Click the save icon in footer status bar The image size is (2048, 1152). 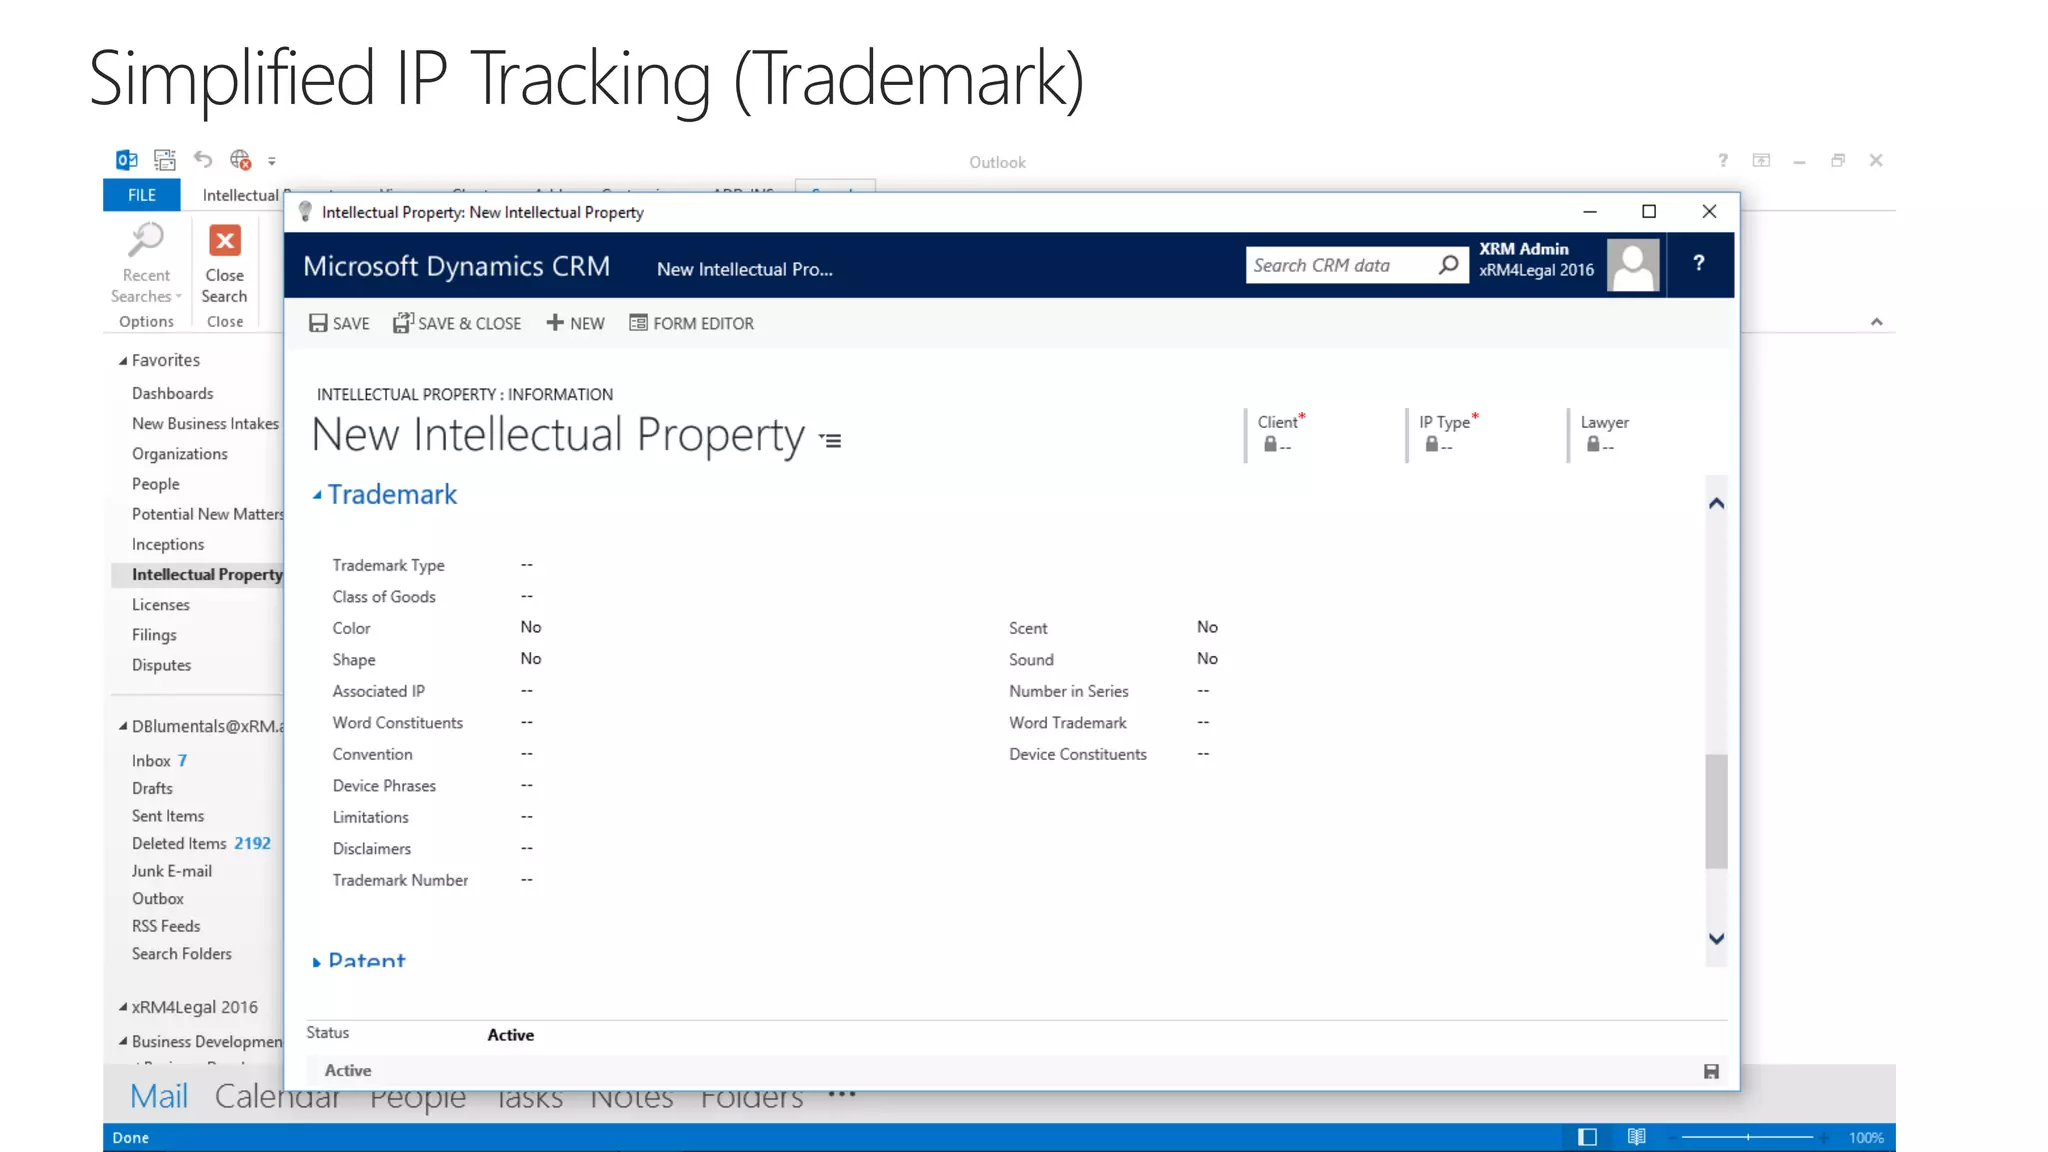pyautogui.click(x=1711, y=1071)
